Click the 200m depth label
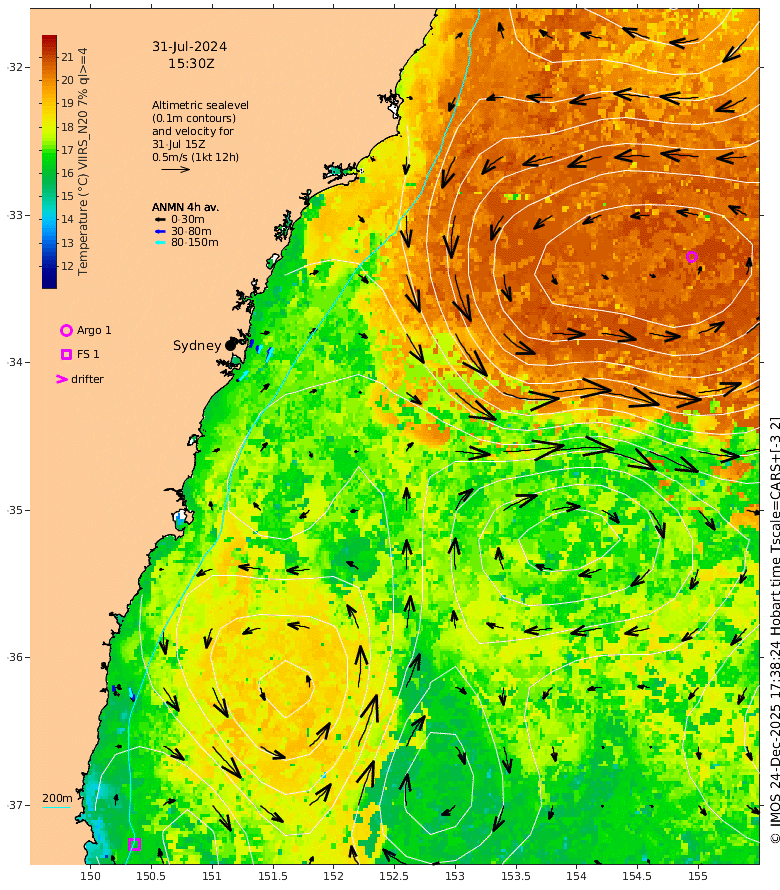Image resolution: width=780 pixels, height=890 pixels. tap(57, 798)
